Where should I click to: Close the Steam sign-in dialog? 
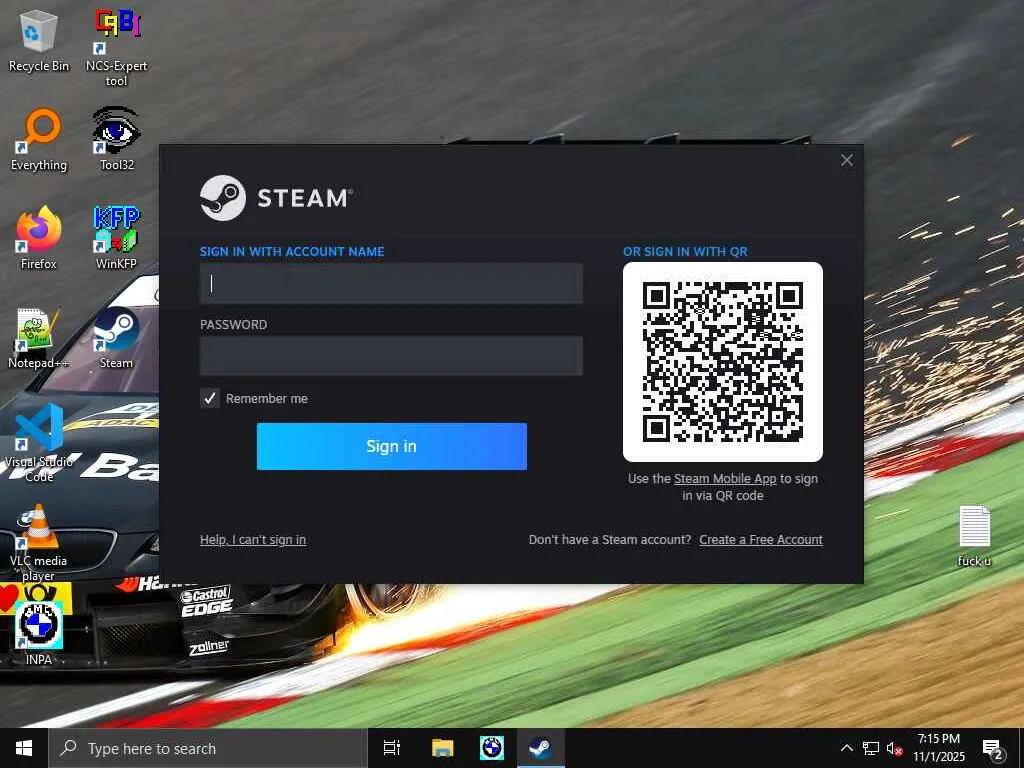click(847, 160)
